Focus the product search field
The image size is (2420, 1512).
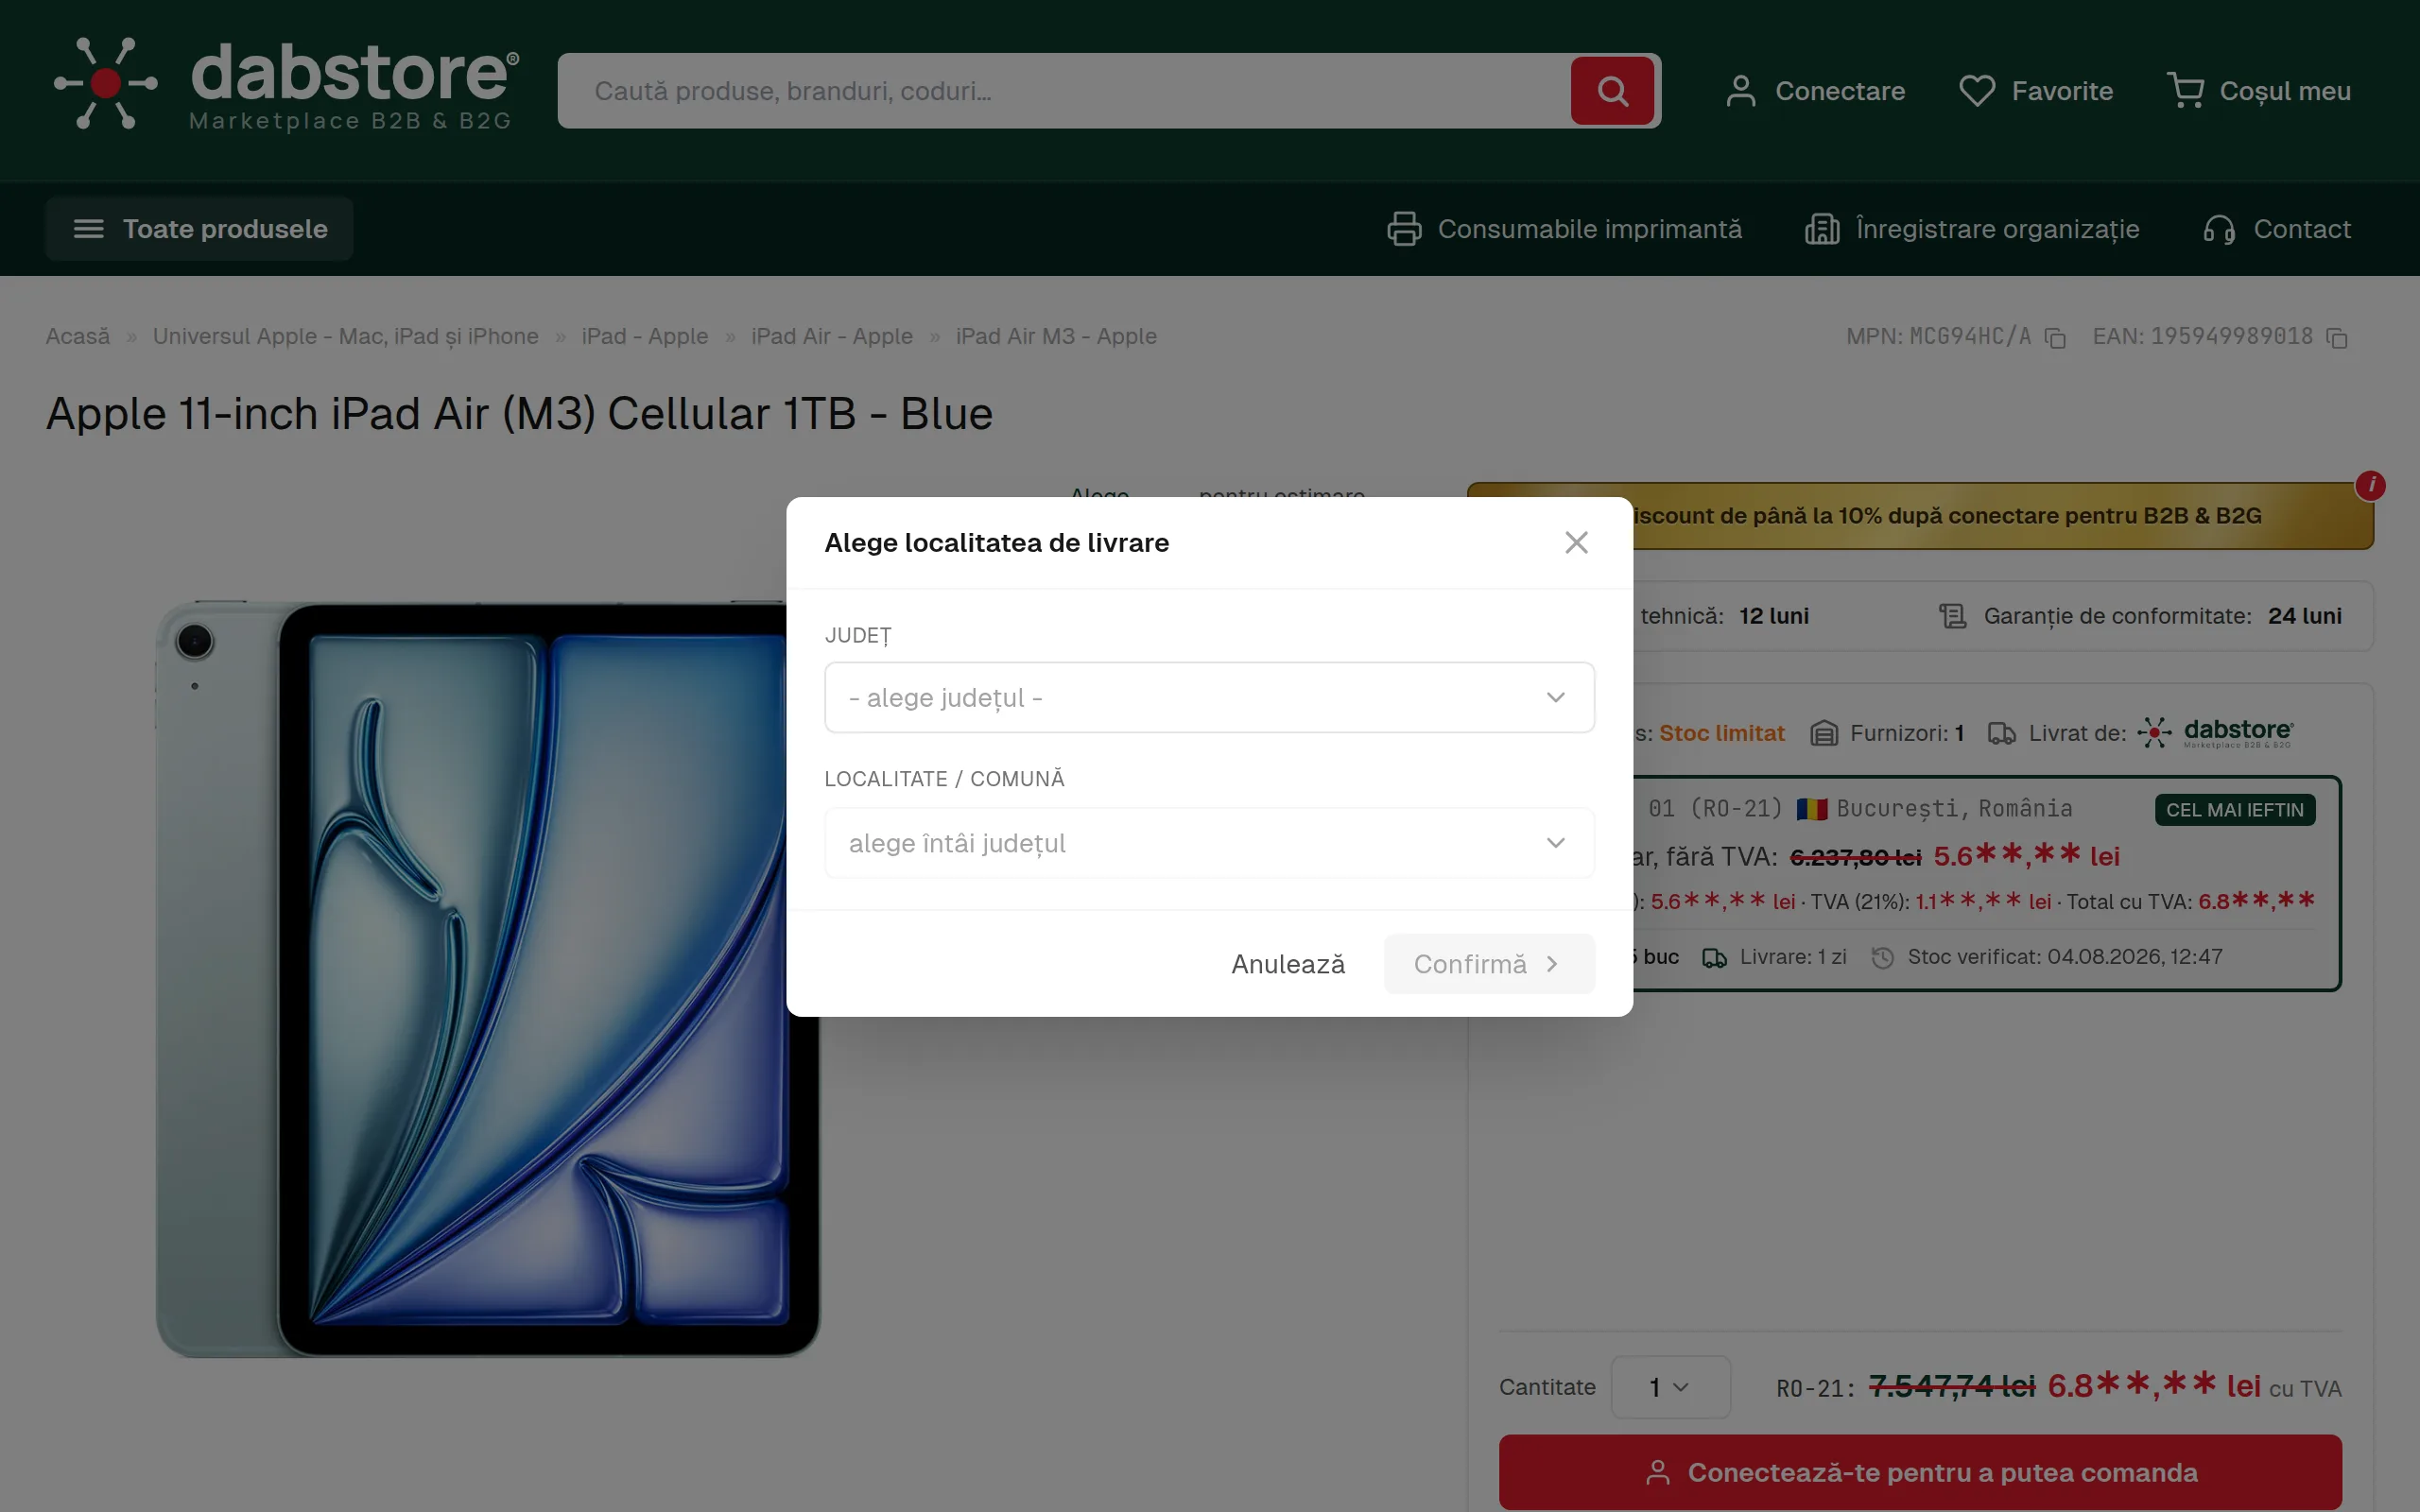coord(1064,91)
